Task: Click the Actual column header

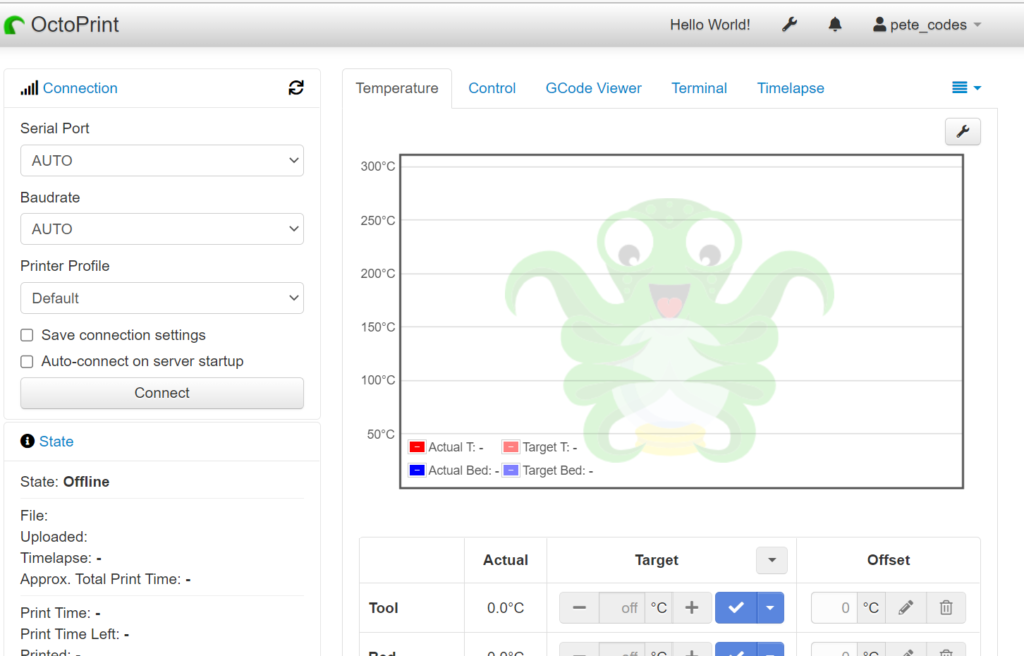Action: click(x=505, y=560)
